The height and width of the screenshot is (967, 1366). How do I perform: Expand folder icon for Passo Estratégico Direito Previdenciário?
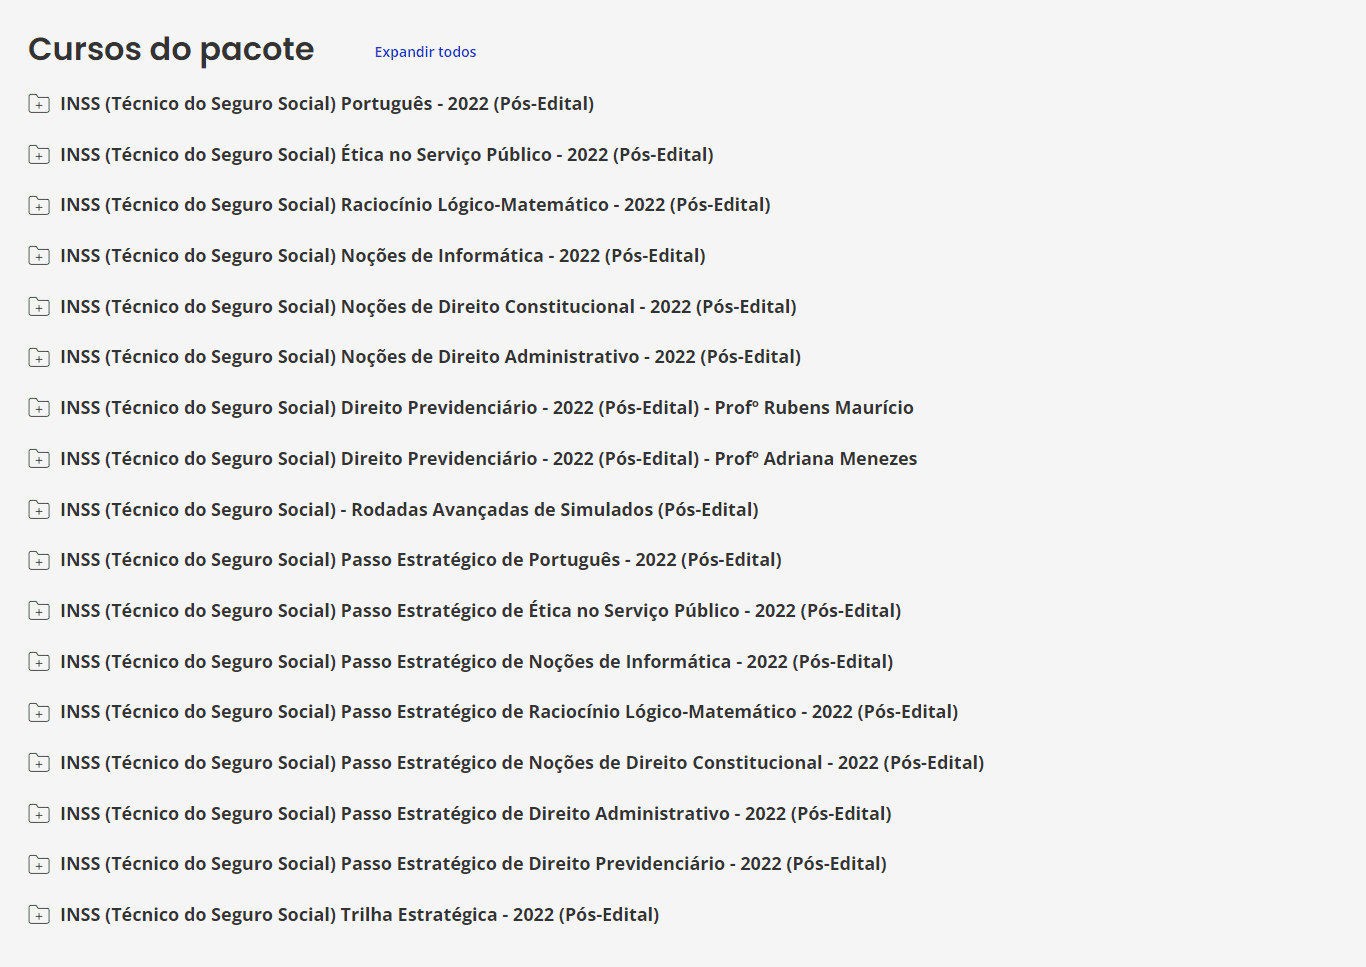pyautogui.click(x=39, y=864)
